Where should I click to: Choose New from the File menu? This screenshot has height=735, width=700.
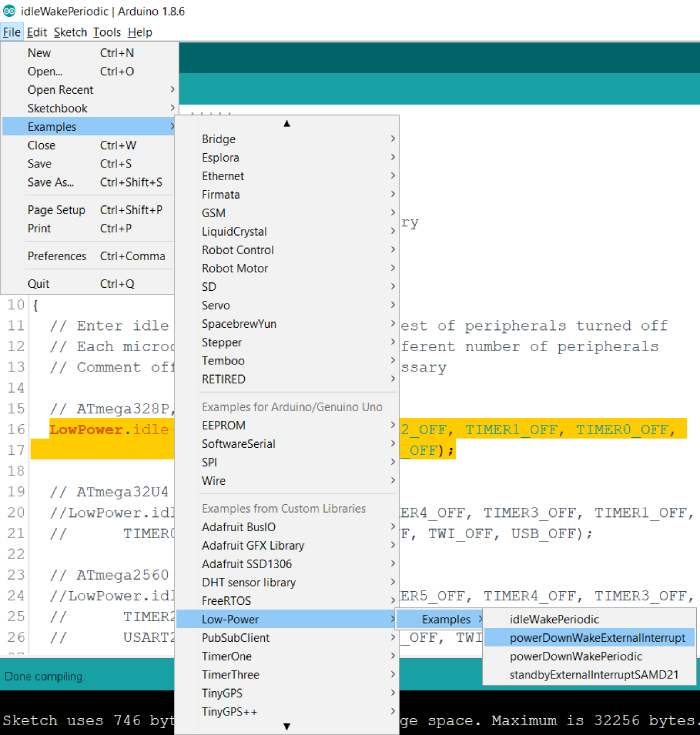click(89, 53)
